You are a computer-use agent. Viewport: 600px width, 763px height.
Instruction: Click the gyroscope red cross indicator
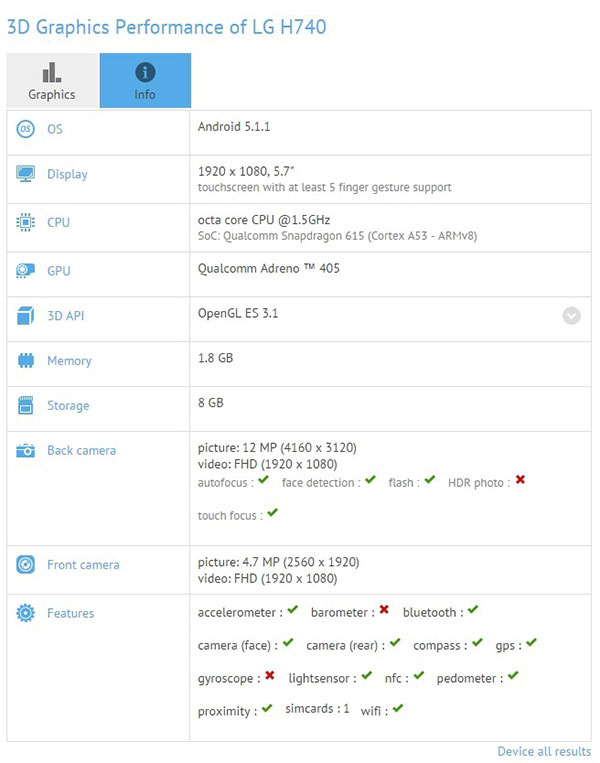click(x=270, y=675)
